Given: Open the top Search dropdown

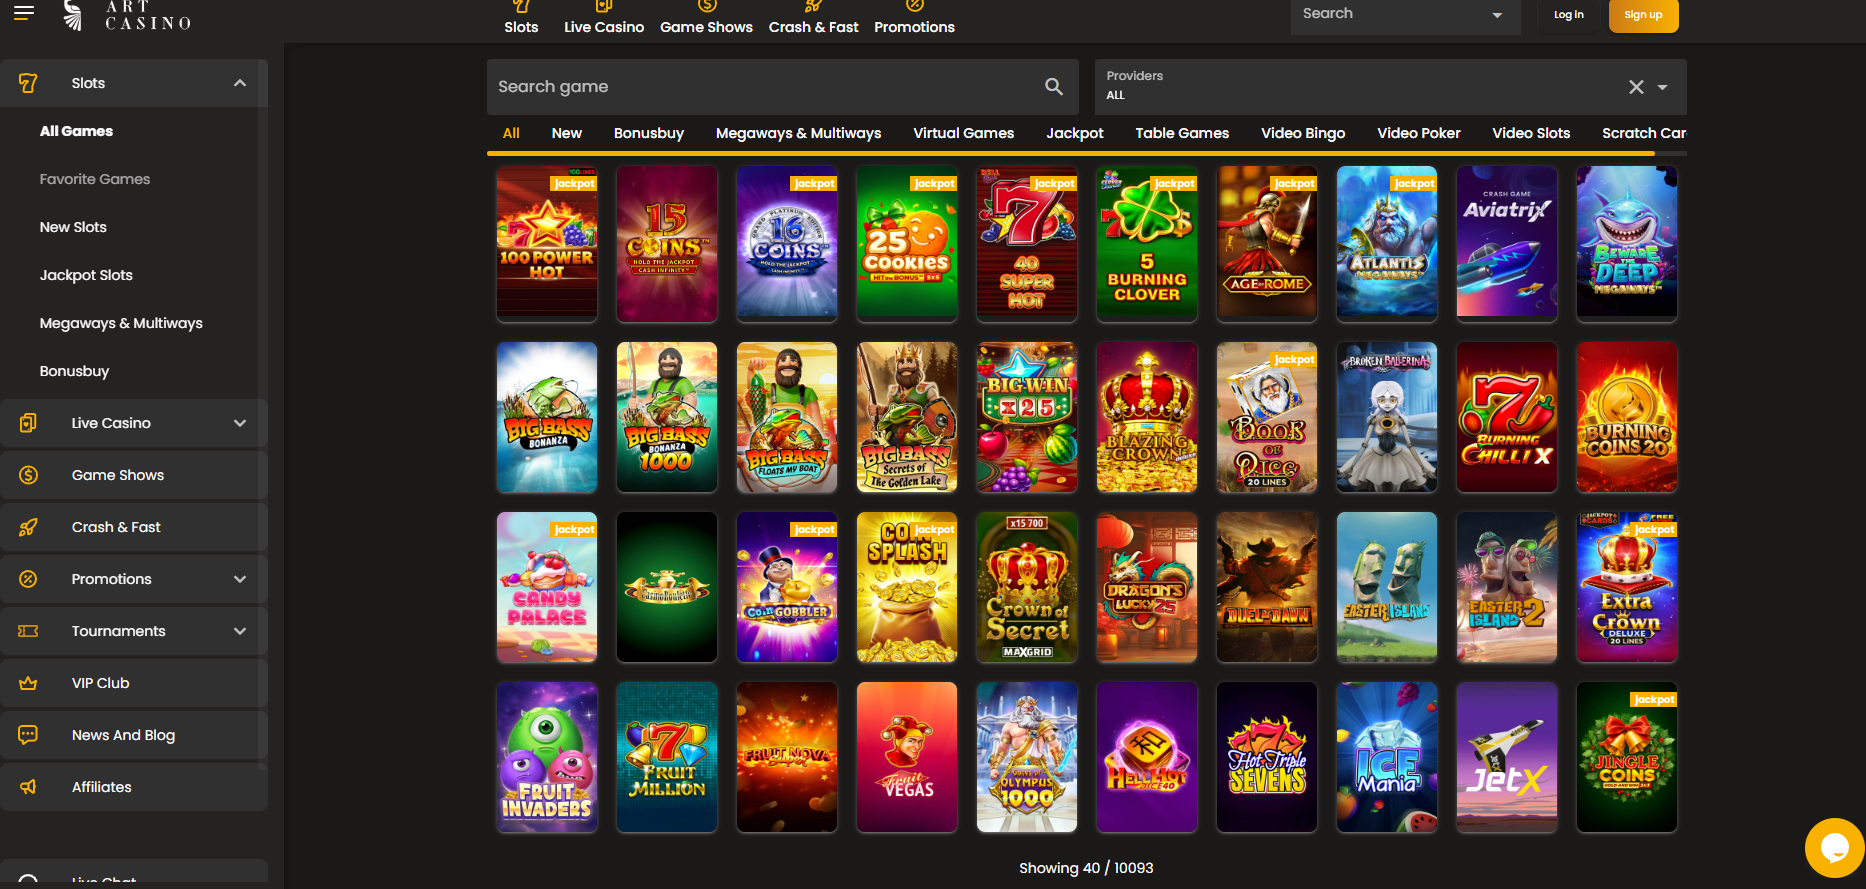Looking at the screenshot, I should click(1405, 15).
